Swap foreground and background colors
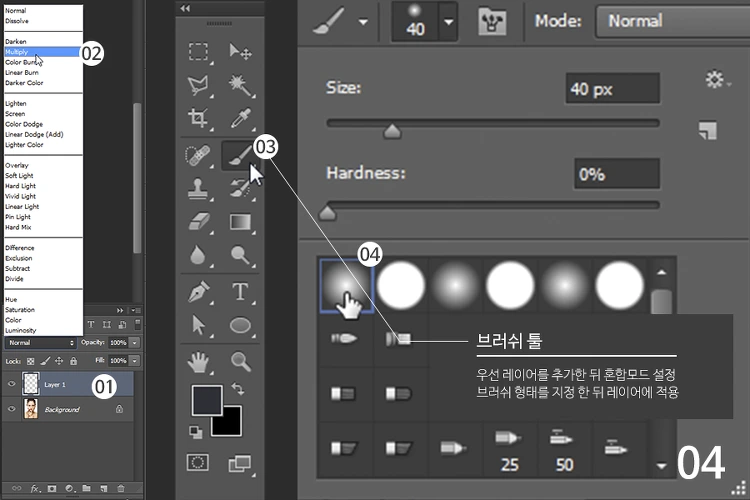This screenshot has height=500, width=750. click(238, 389)
